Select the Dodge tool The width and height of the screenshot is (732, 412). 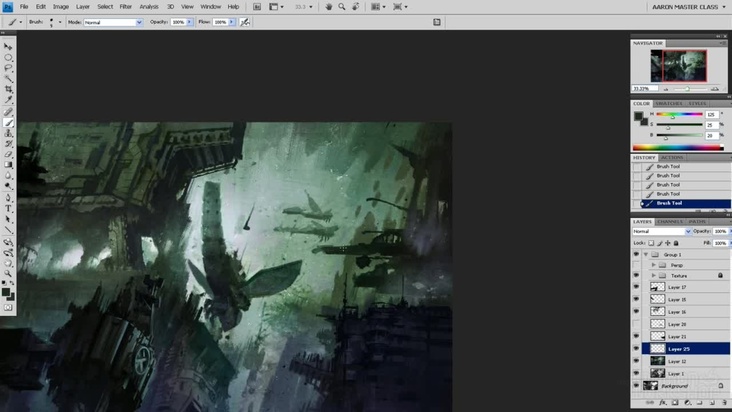coord(8,186)
